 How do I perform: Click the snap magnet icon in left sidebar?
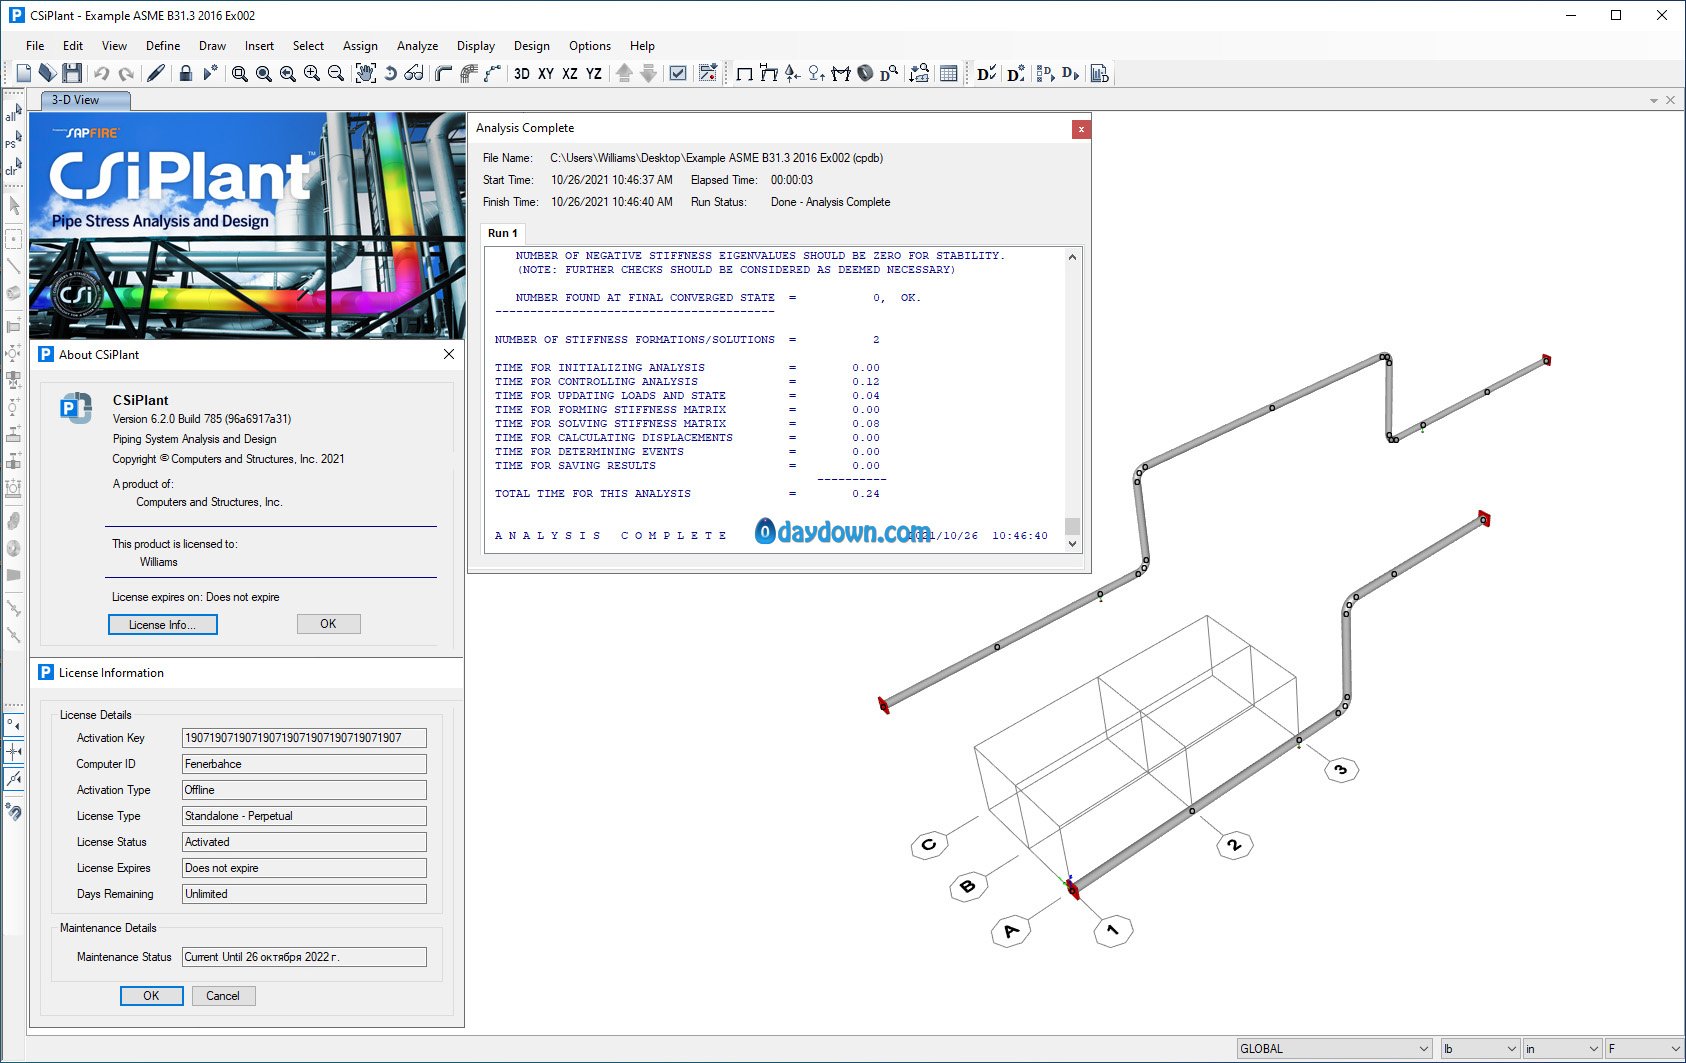(14, 811)
